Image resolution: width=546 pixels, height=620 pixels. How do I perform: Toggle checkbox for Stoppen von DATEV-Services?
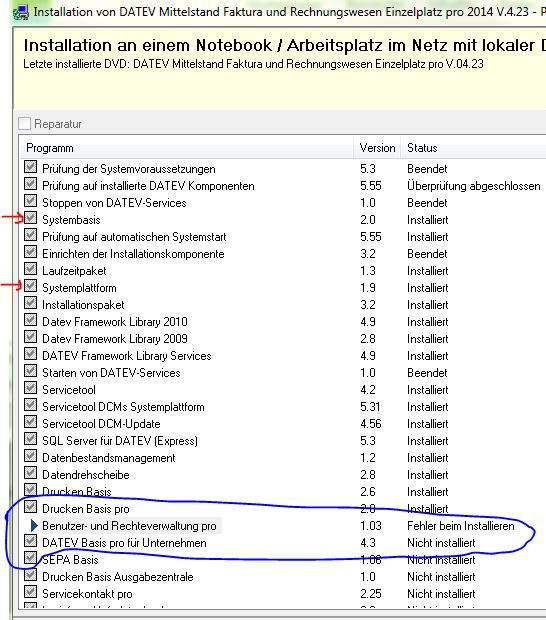(30, 201)
